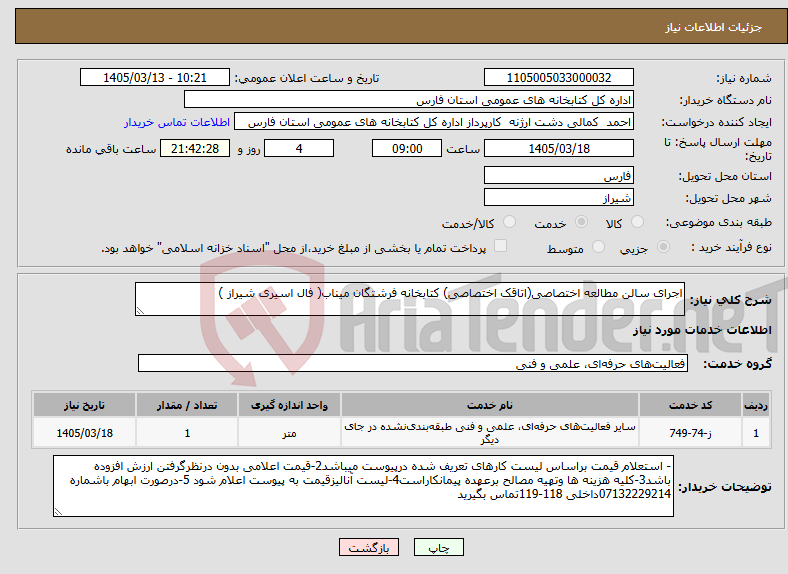This screenshot has height=574, width=788.
Task: Click the ردیف column header
Action: click(x=756, y=405)
